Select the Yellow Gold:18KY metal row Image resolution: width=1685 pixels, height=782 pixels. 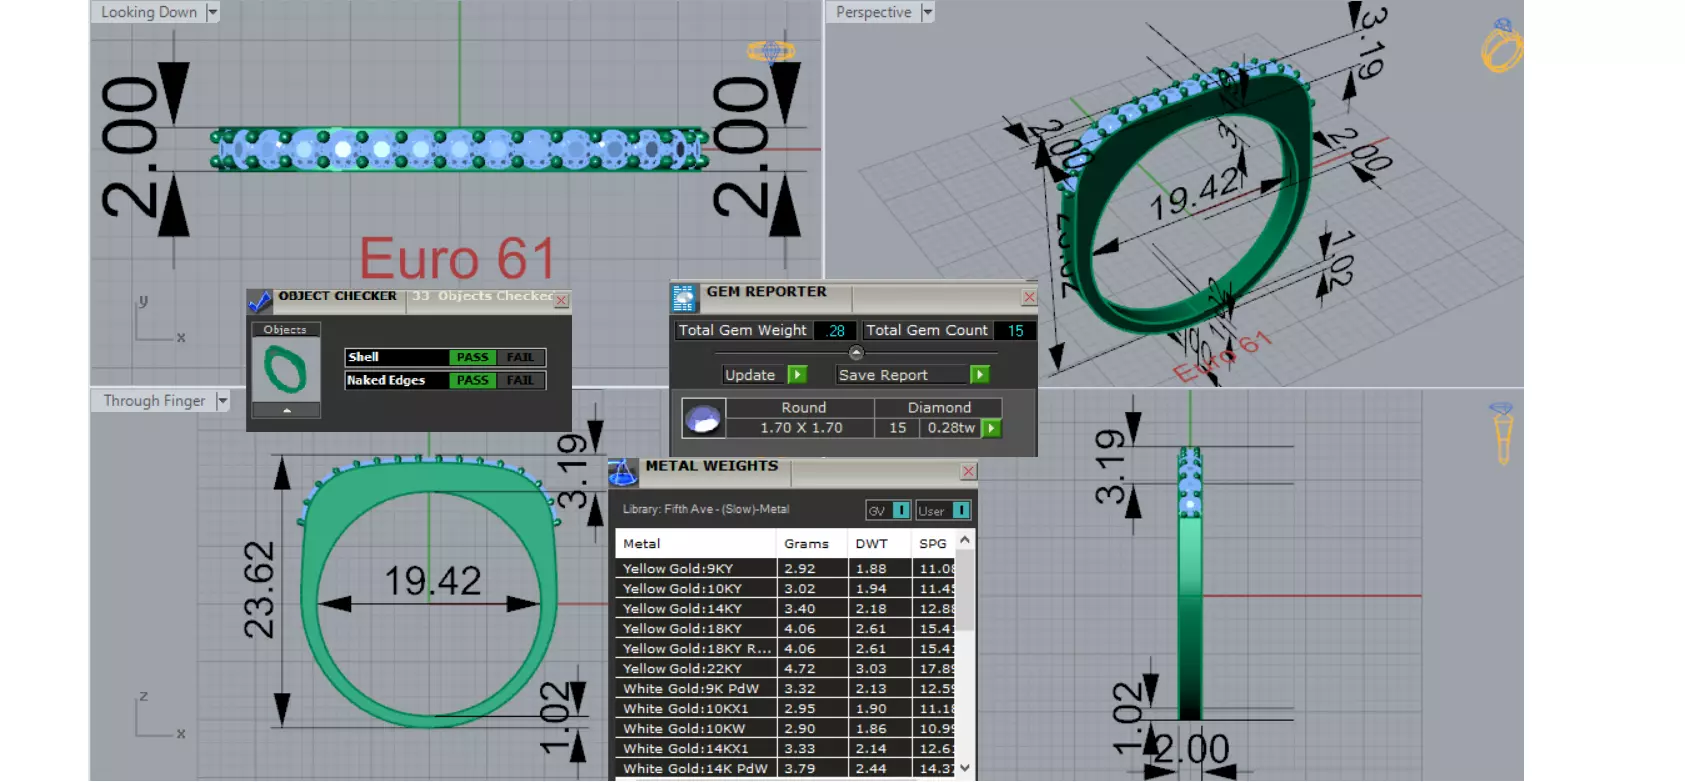tap(786, 629)
